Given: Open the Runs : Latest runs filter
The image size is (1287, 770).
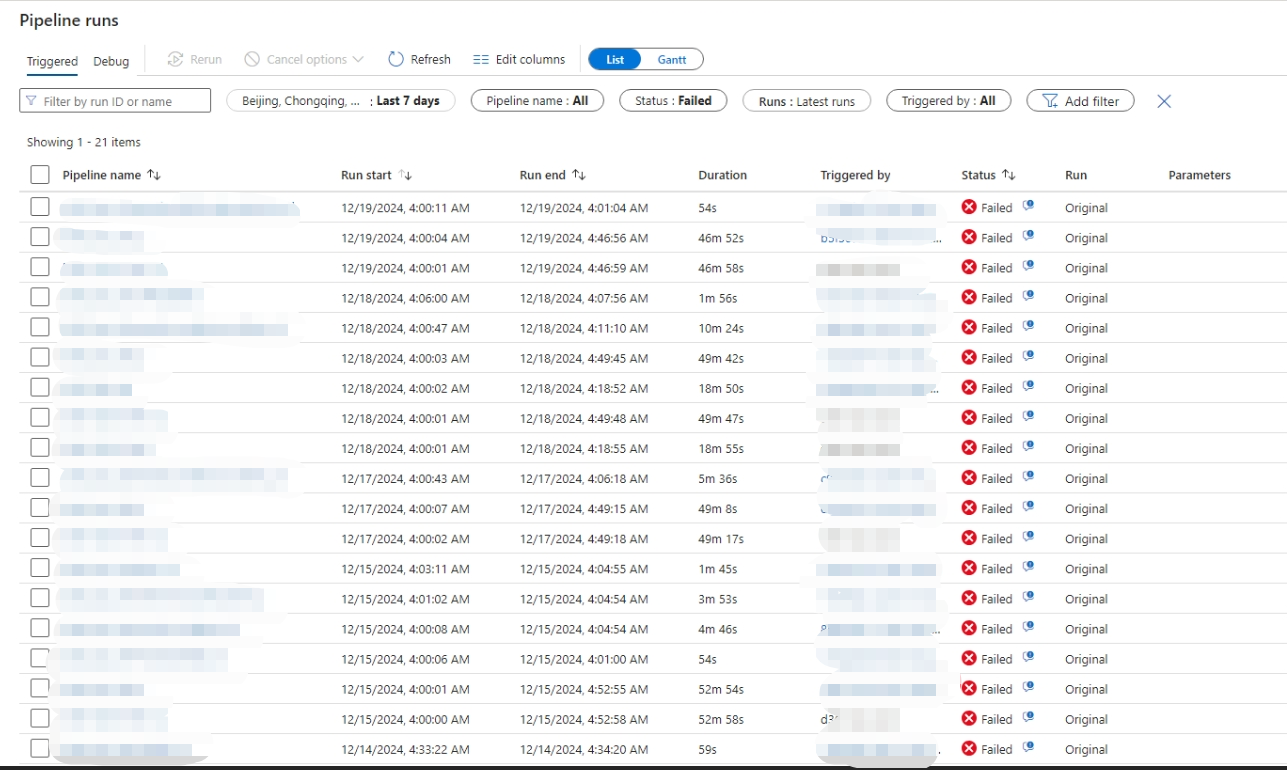Looking at the screenshot, I should 806,101.
